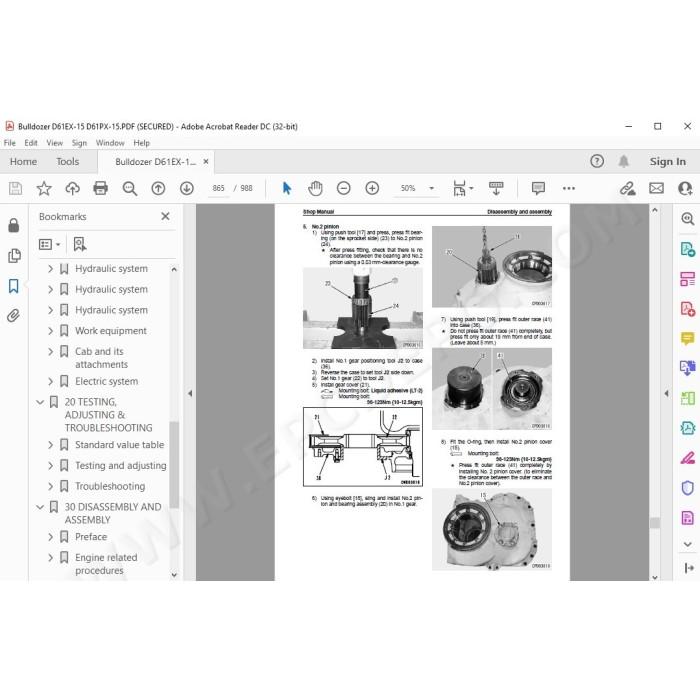The image size is (700, 700).
Task: Open notifications bell
Action: tap(624, 161)
